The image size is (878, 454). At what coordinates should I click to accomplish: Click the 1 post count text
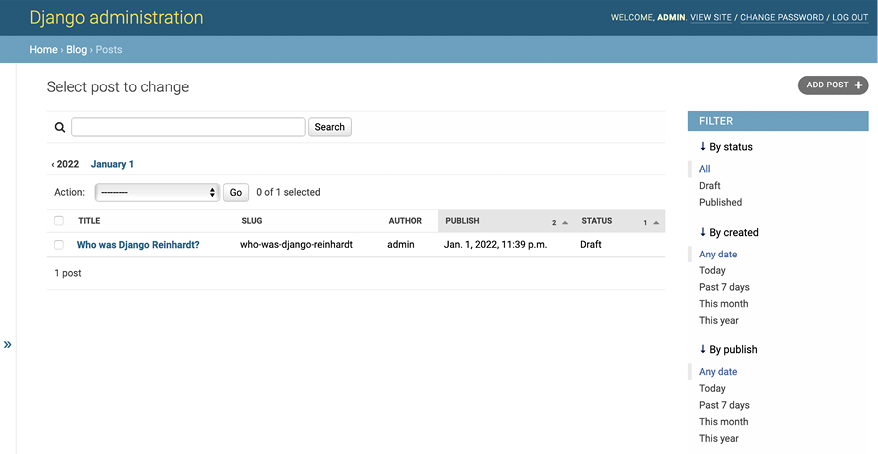68,273
